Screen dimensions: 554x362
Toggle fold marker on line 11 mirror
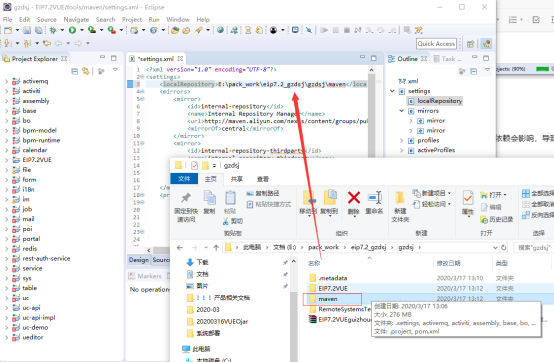click(142, 143)
